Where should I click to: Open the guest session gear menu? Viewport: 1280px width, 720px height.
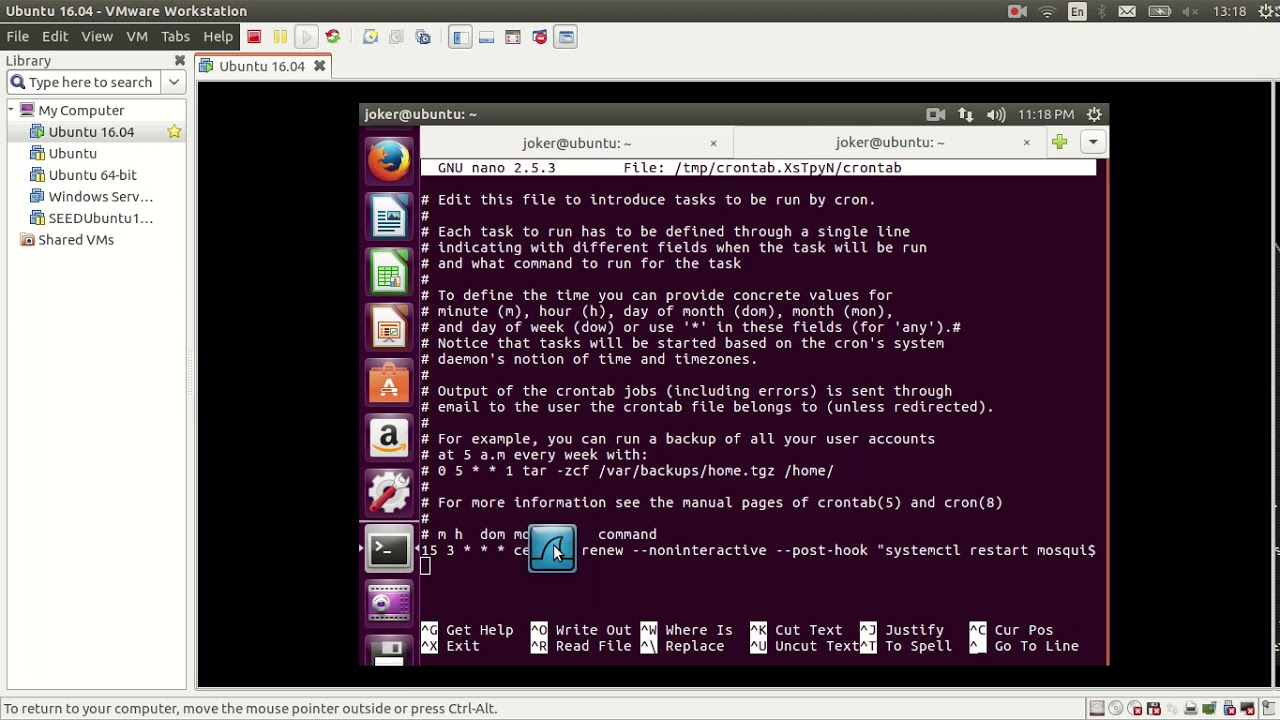1095,114
